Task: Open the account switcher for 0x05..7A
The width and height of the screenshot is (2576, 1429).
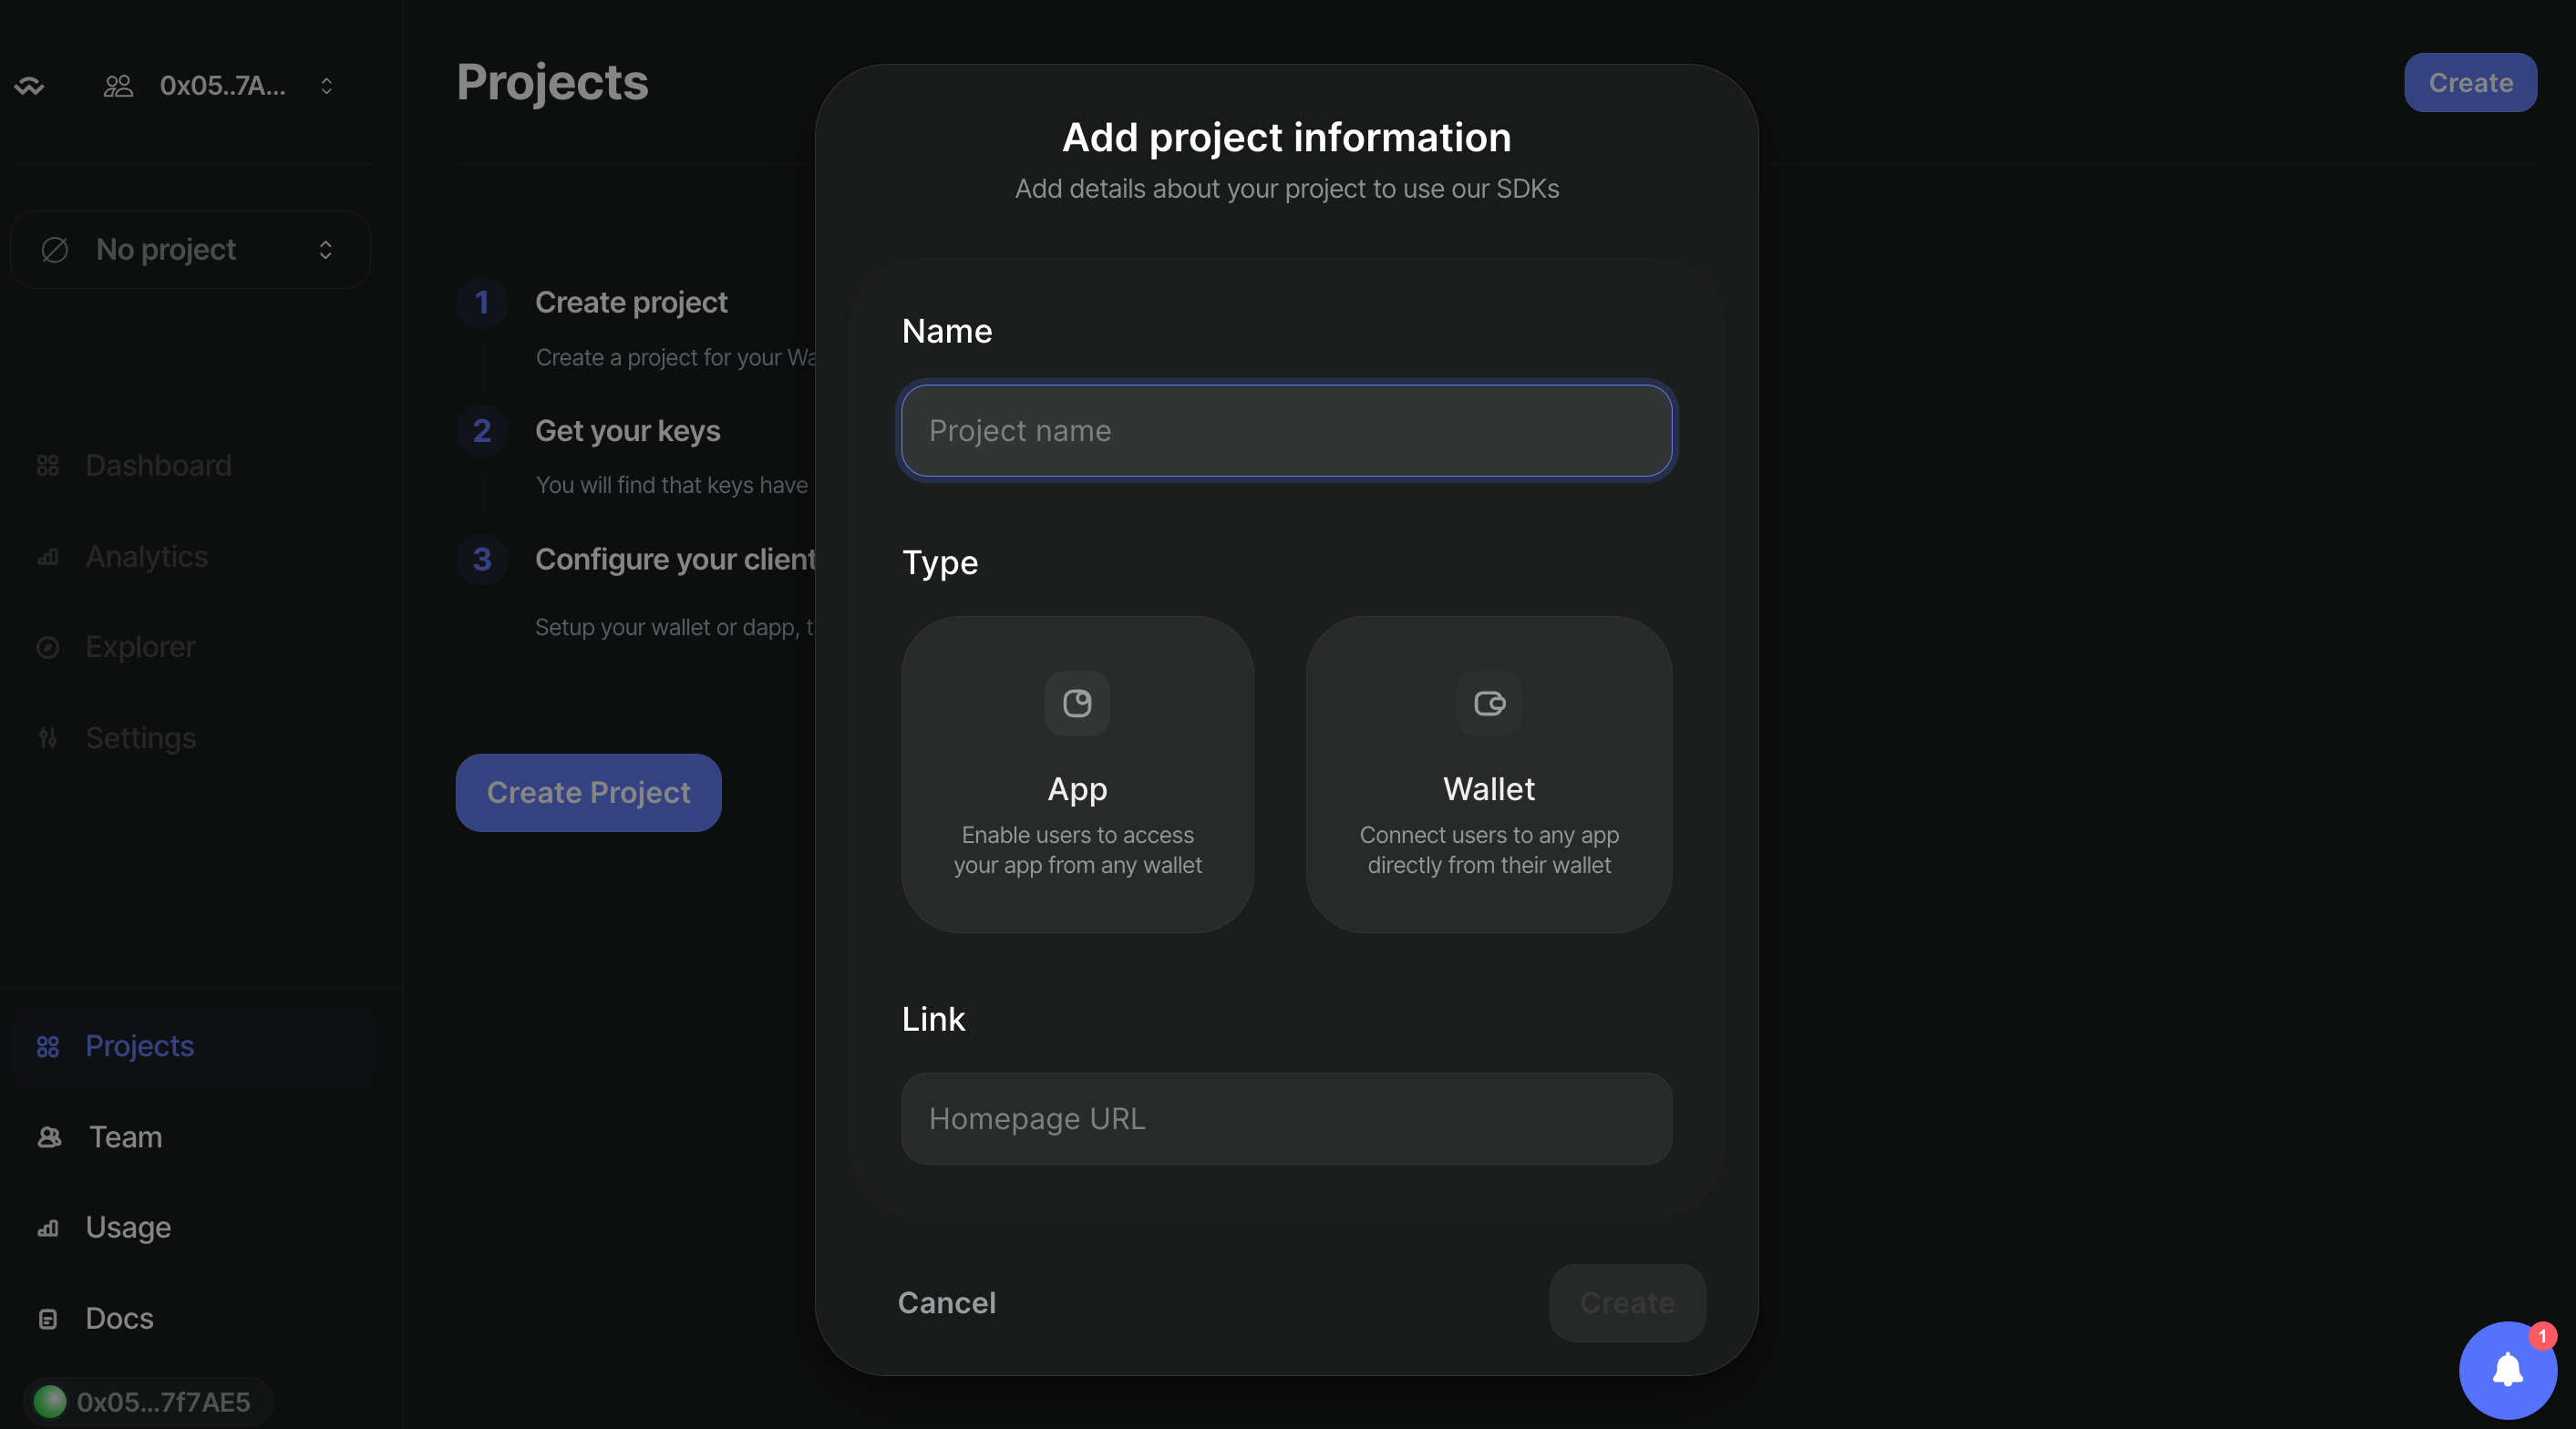Action: point(326,85)
